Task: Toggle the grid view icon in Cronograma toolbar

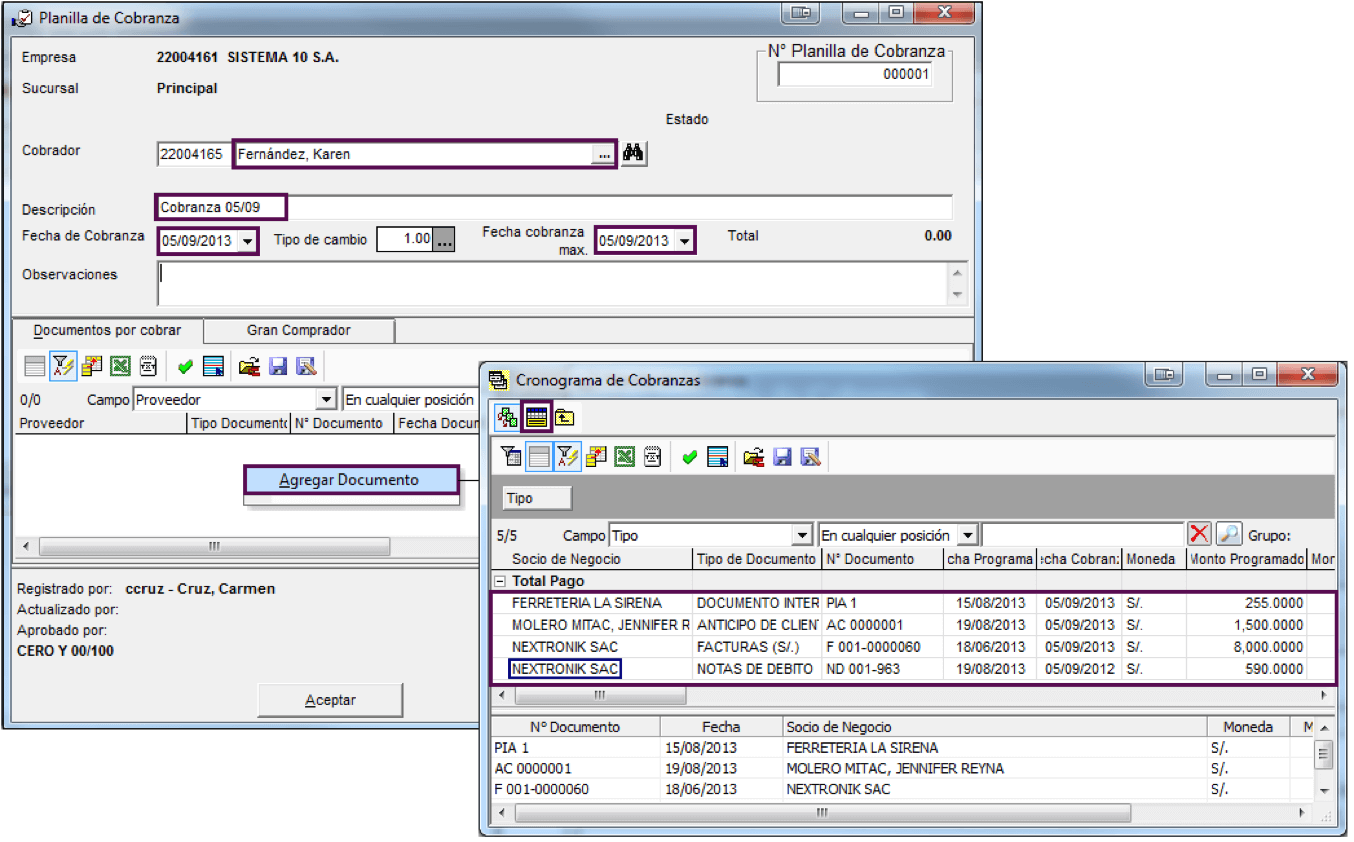Action: pos(539,458)
